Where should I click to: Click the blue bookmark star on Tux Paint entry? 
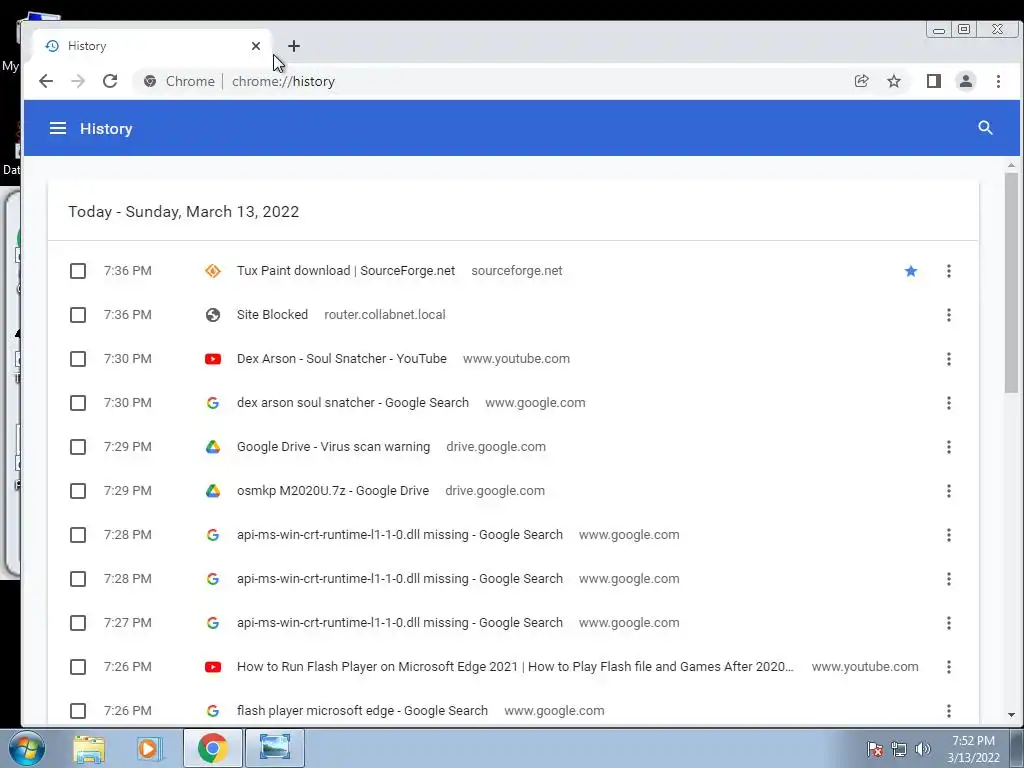pyautogui.click(x=911, y=271)
